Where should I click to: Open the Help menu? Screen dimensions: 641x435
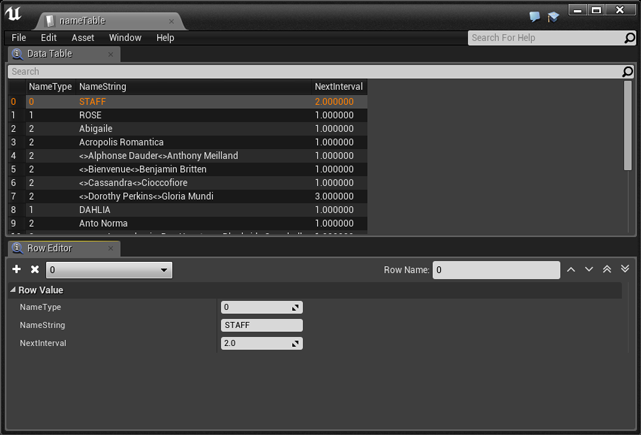click(165, 38)
